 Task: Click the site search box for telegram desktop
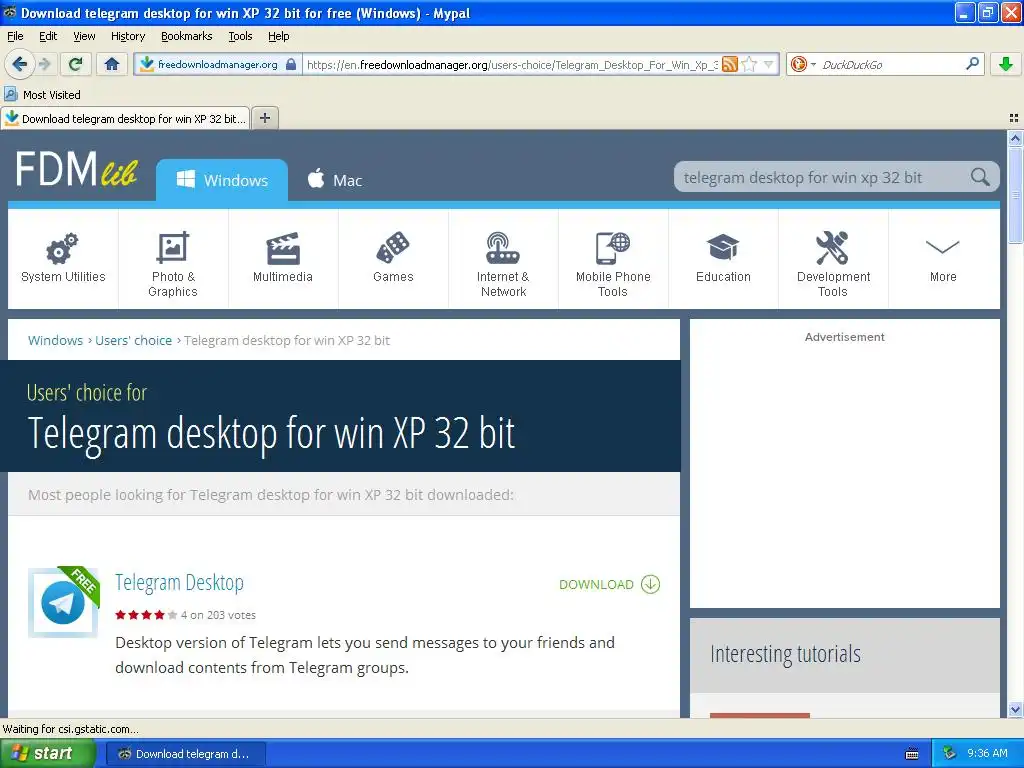(823, 177)
